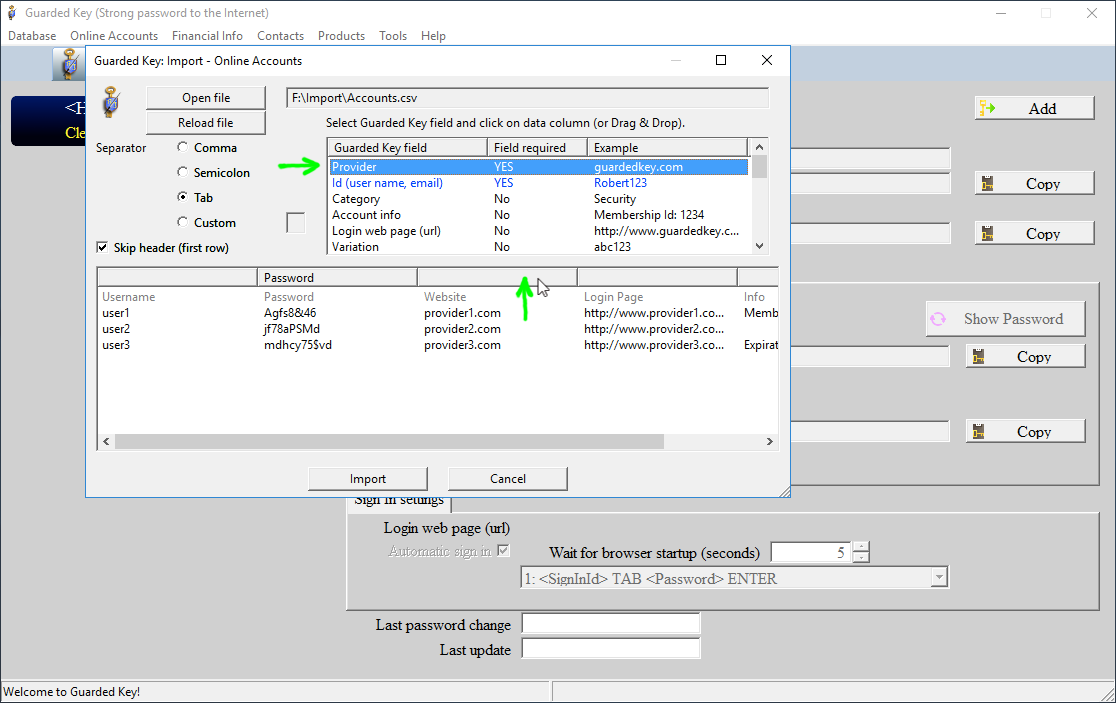Image resolution: width=1116 pixels, height=703 pixels.
Task: Click the Copy button directly beneath Add
Action: point(1034,184)
